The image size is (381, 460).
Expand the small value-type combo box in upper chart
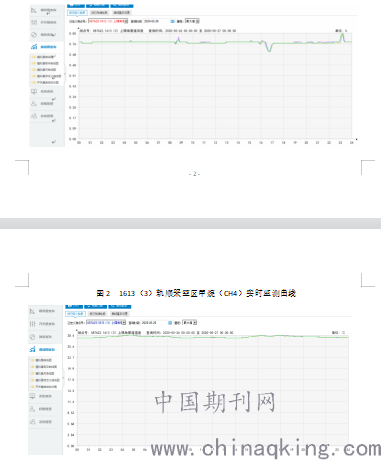tap(192, 21)
